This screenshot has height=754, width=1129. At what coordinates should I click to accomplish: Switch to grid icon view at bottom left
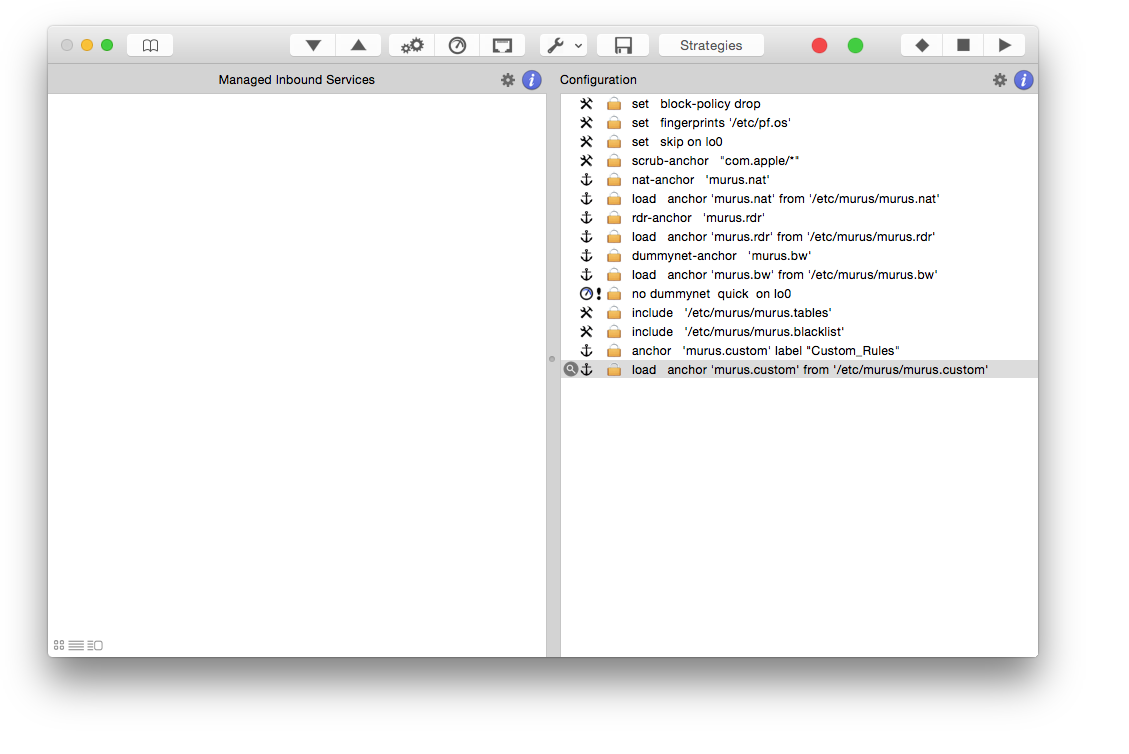click(x=59, y=645)
